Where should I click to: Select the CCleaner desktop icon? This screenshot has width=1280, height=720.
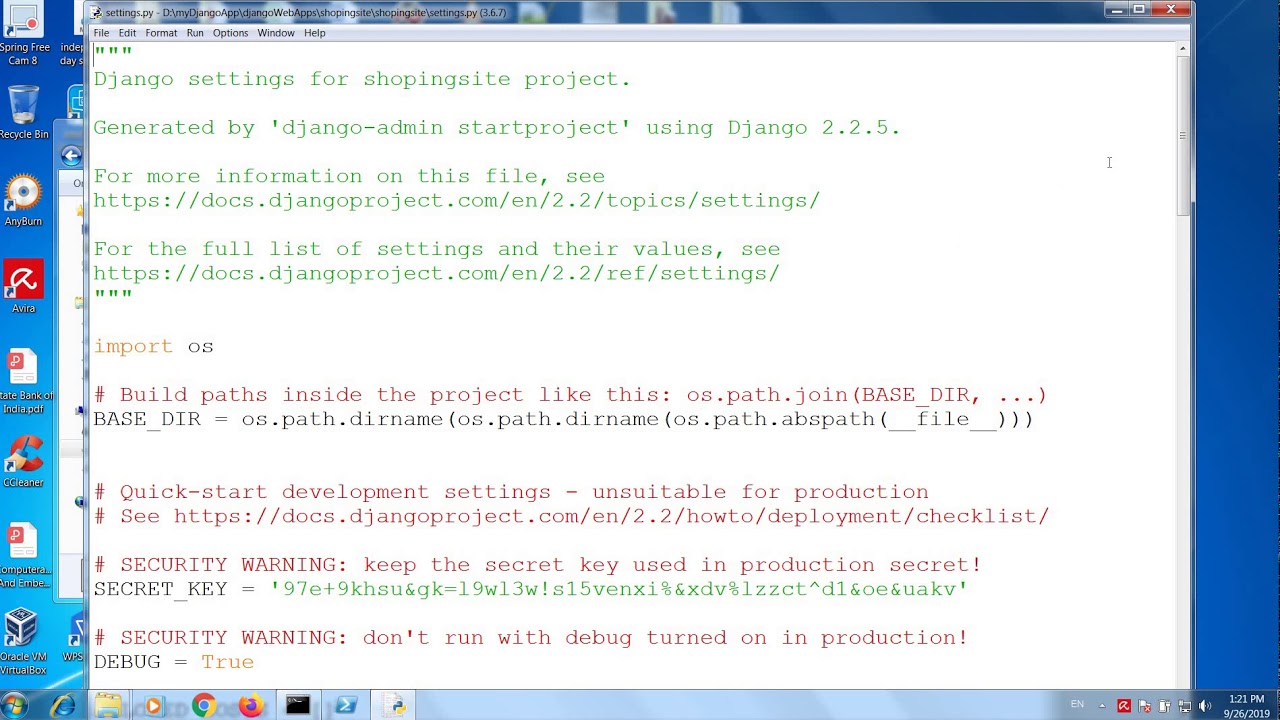pos(24,462)
